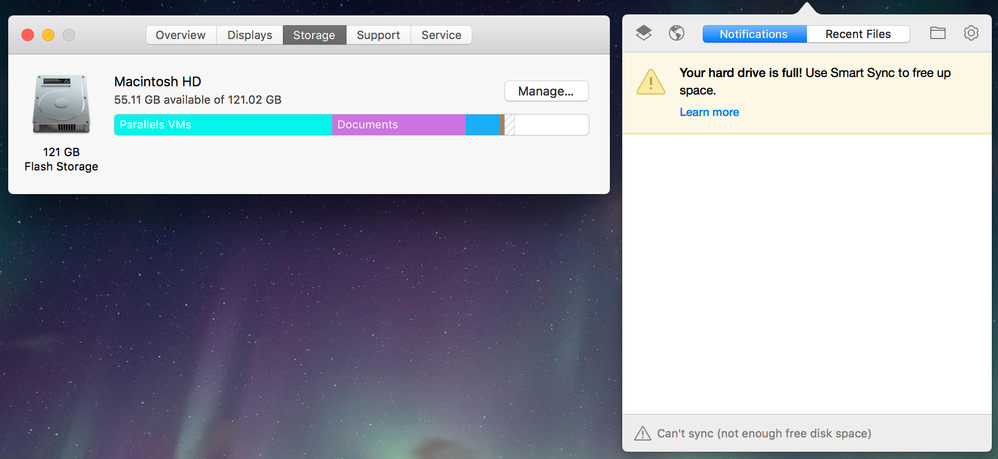This screenshot has width=998, height=459.
Task: Follow the Learn more link
Action: pos(709,112)
